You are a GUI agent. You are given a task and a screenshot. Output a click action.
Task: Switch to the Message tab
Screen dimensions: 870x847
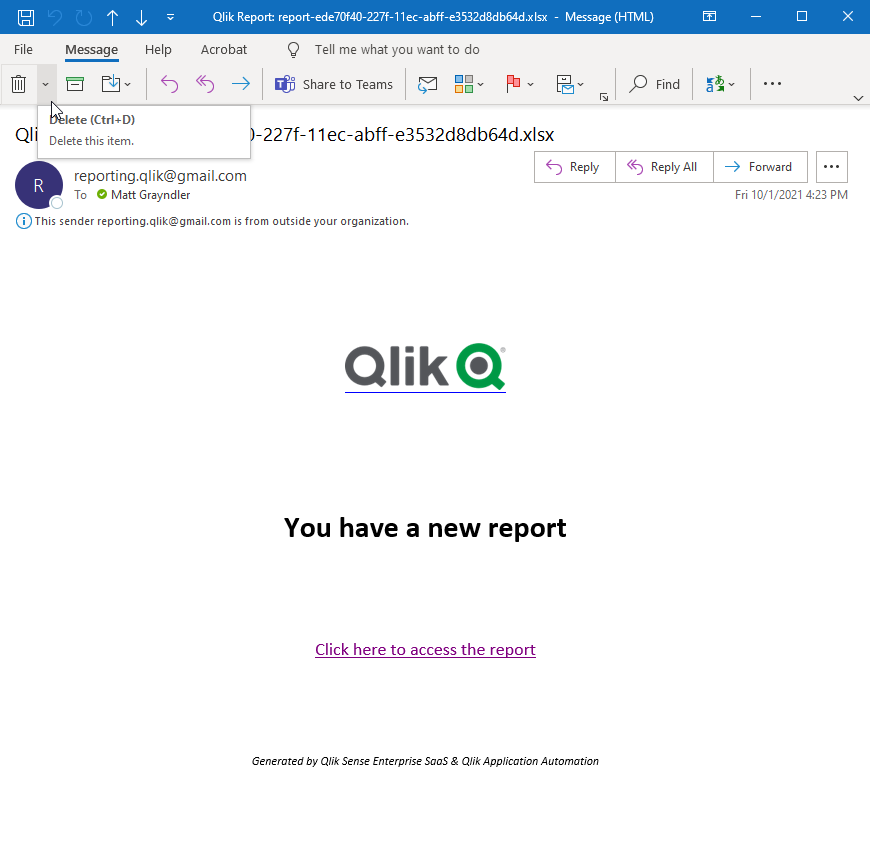tap(91, 49)
